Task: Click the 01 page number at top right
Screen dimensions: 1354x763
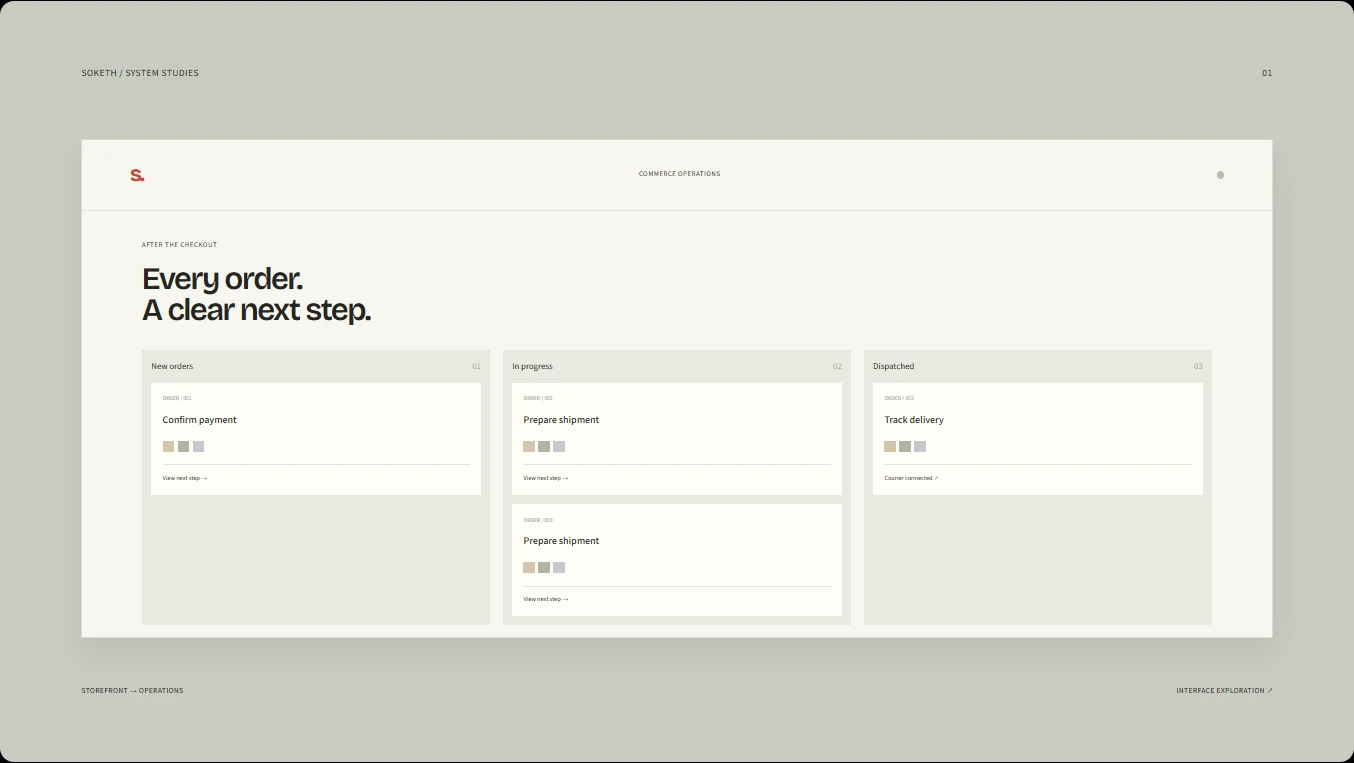Action: pos(1267,73)
